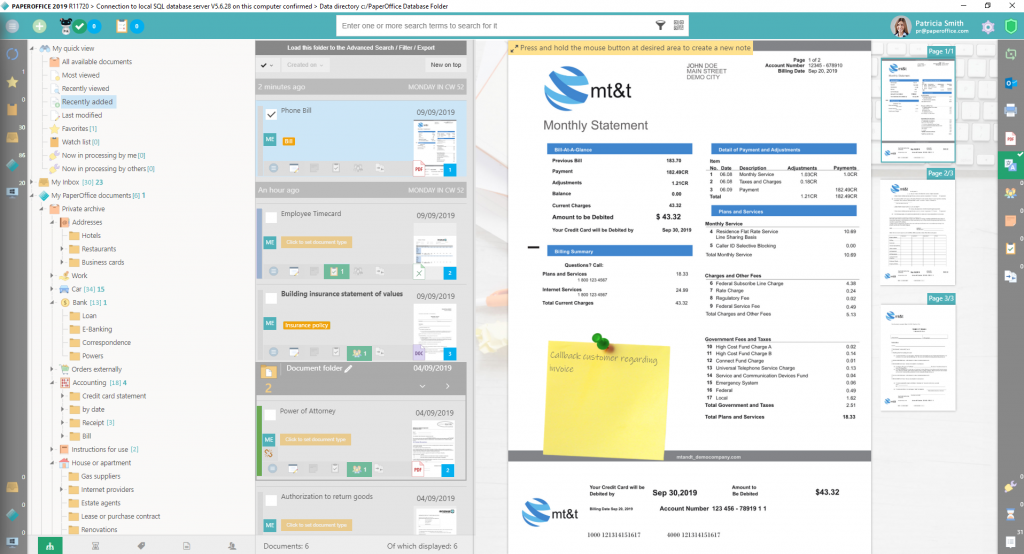This screenshot has height=554, width=1024.
Task: Check the Power of Attorney checkbox
Action: point(271,414)
